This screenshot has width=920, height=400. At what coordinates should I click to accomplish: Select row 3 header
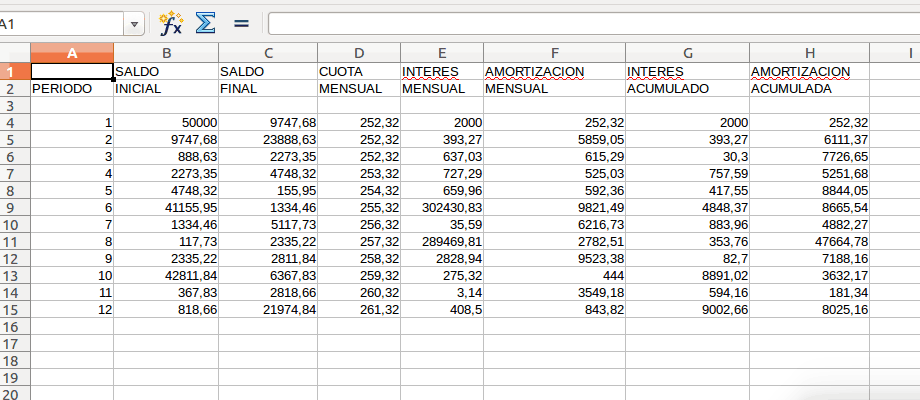click(x=15, y=106)
